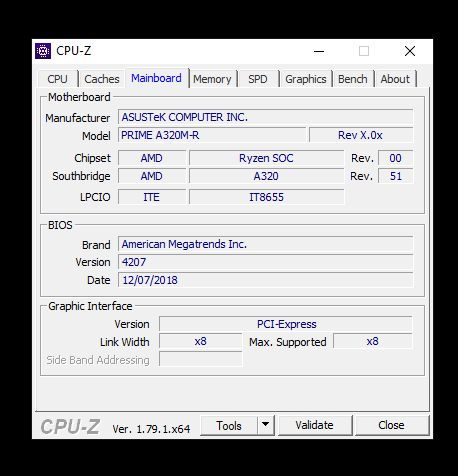Image resolution: width=458 pixels, height=476 pixels.
Task: Click the Rev X.0x model revision field
Action: (361, 135)
